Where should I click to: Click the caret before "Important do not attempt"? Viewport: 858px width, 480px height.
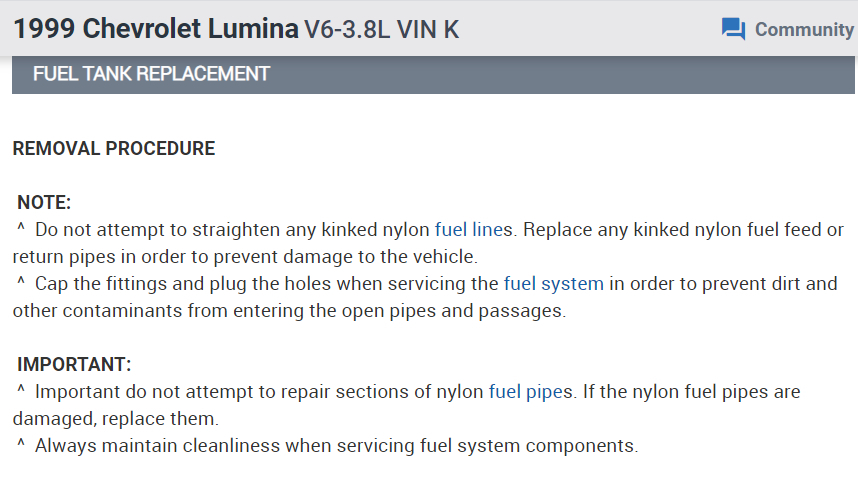point(21,391)
